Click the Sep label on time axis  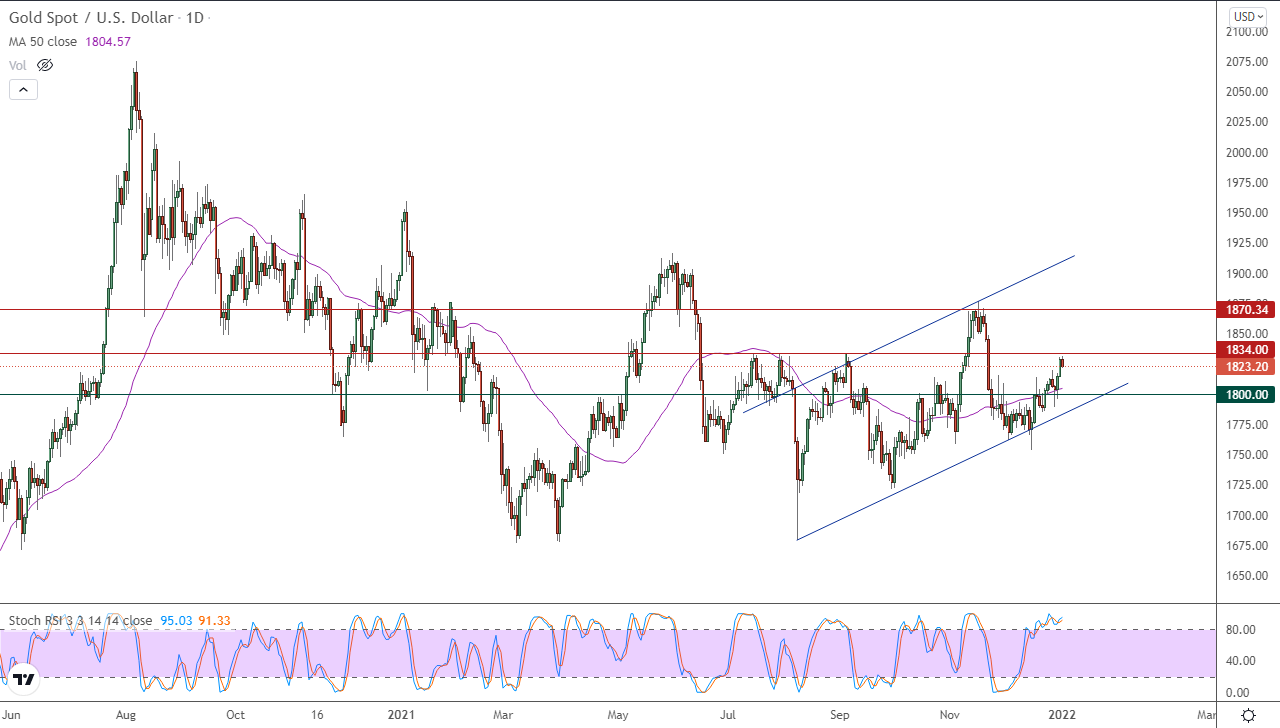point(840,715)
